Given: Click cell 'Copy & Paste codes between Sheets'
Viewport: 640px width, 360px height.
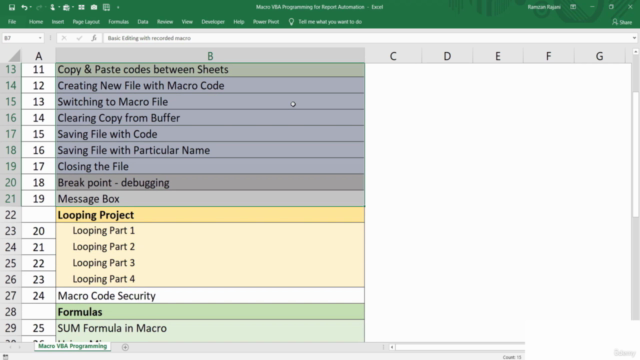Looking at the screenshot, I should [210, 69].
